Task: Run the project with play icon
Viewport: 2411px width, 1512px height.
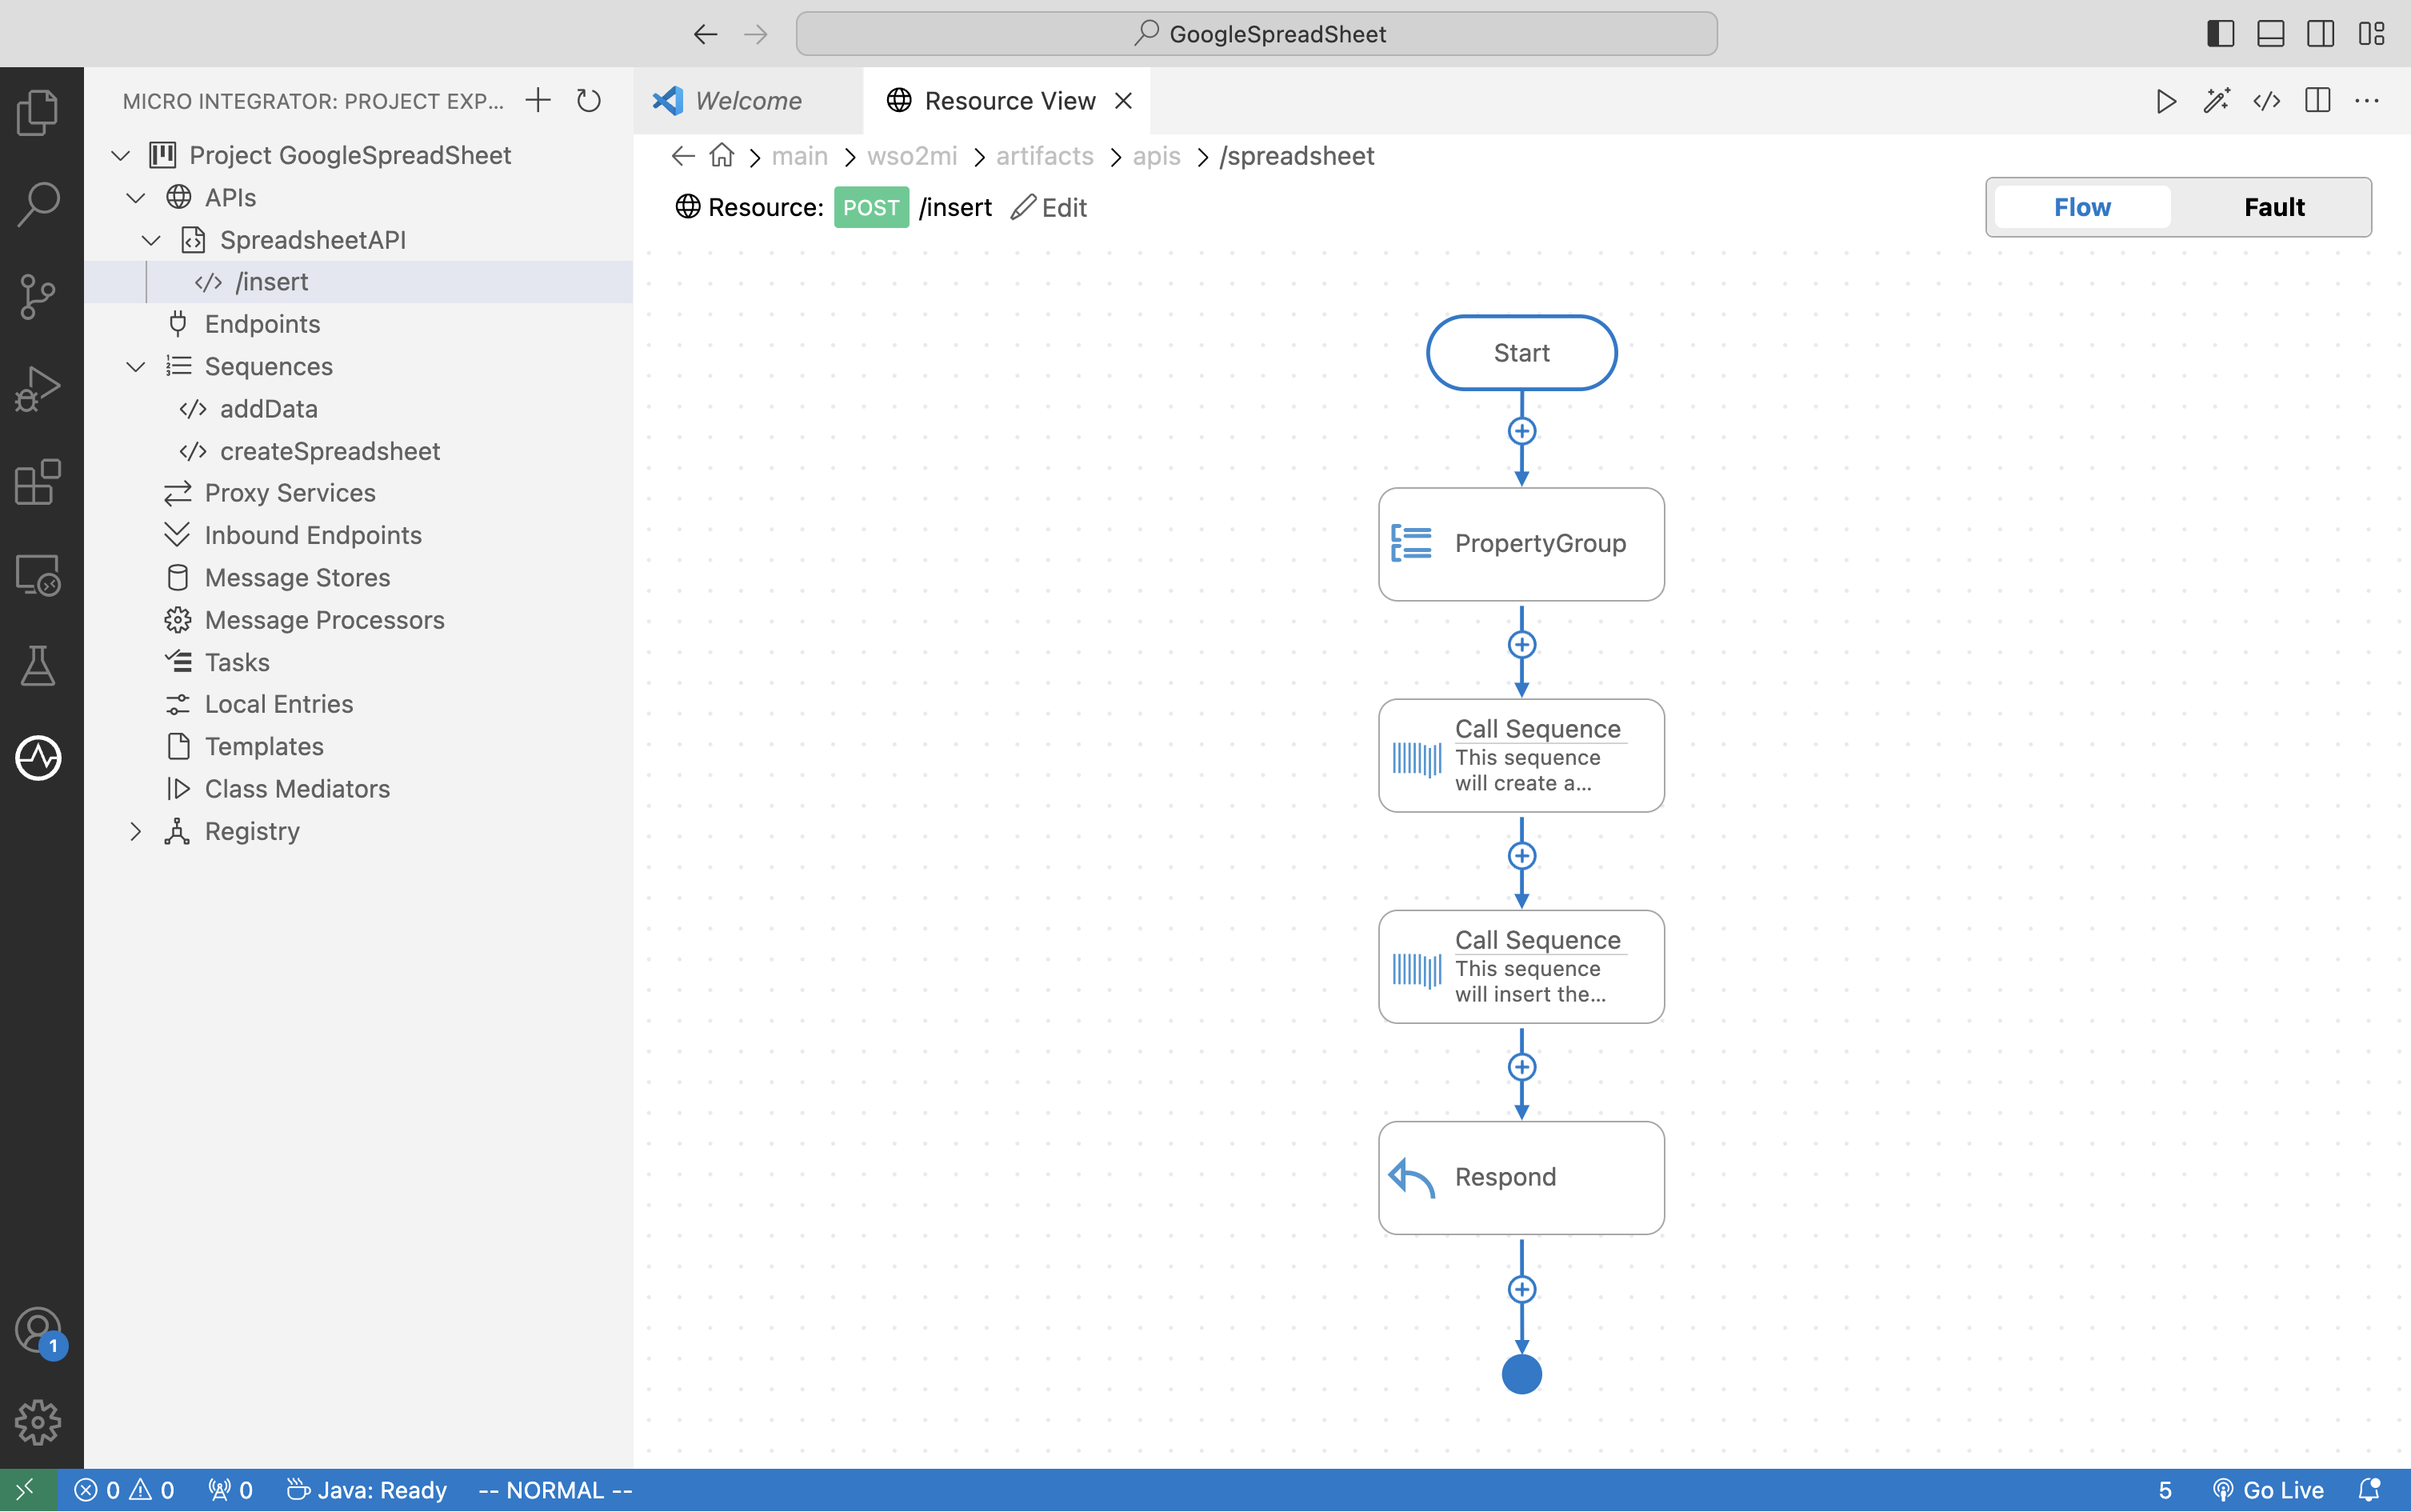Action: point(2166,101)
